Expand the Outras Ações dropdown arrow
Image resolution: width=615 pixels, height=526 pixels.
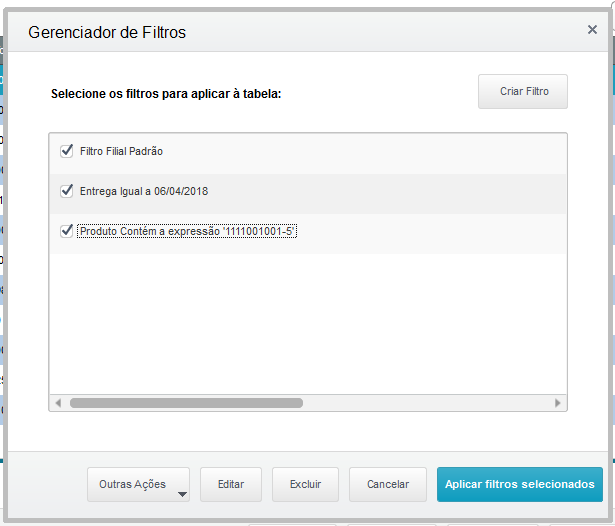[x=182, y=493]
